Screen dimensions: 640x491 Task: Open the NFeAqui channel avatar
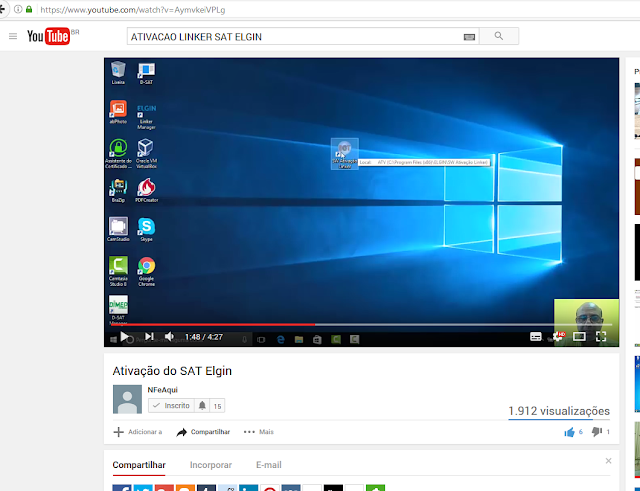point(127,399)
